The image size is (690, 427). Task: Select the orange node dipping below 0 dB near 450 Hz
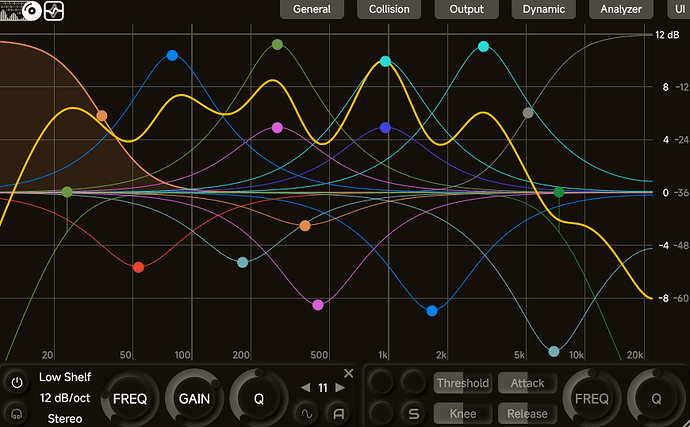(x=305, y=226)
